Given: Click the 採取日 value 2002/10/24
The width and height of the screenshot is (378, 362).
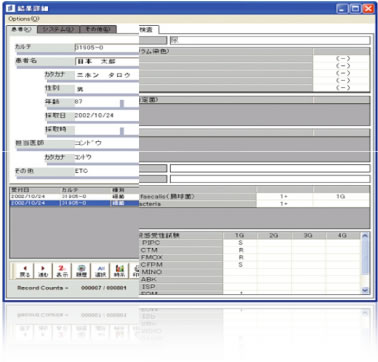Looking at the screenshot, I should pyautogui.click(x=94, y=115).
